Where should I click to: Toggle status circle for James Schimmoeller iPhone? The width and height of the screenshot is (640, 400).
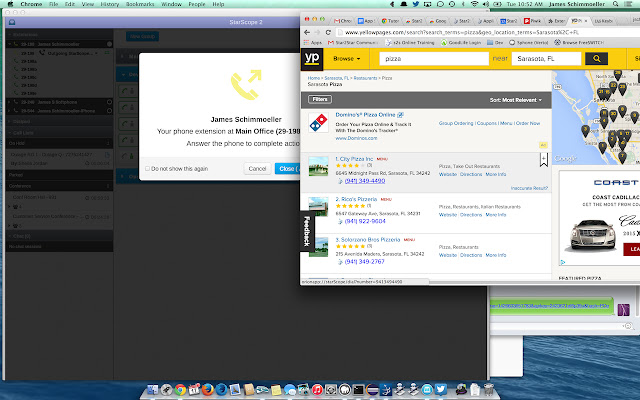(x=109, y=111)
